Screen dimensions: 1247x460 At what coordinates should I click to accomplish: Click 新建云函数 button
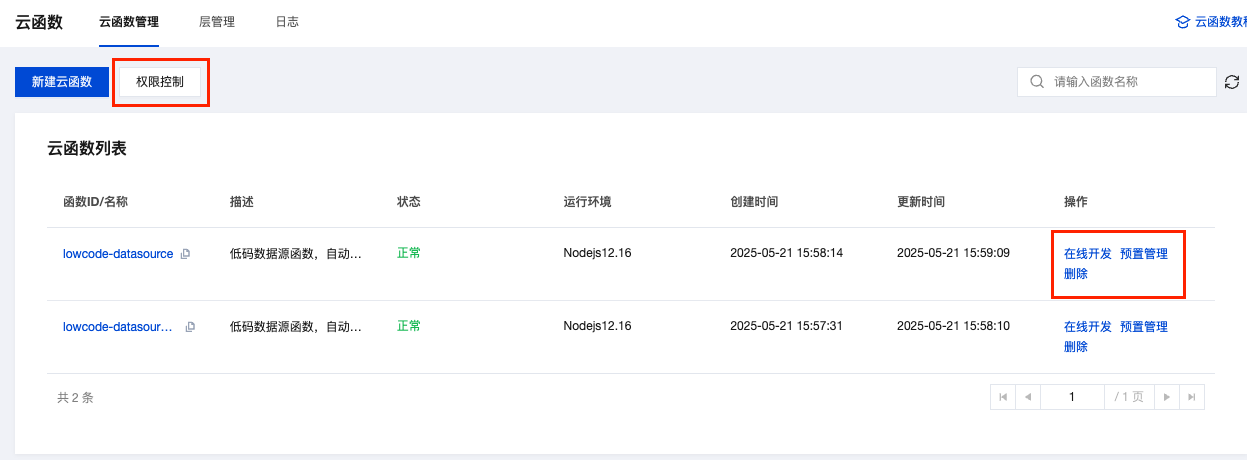pos(62,82)
